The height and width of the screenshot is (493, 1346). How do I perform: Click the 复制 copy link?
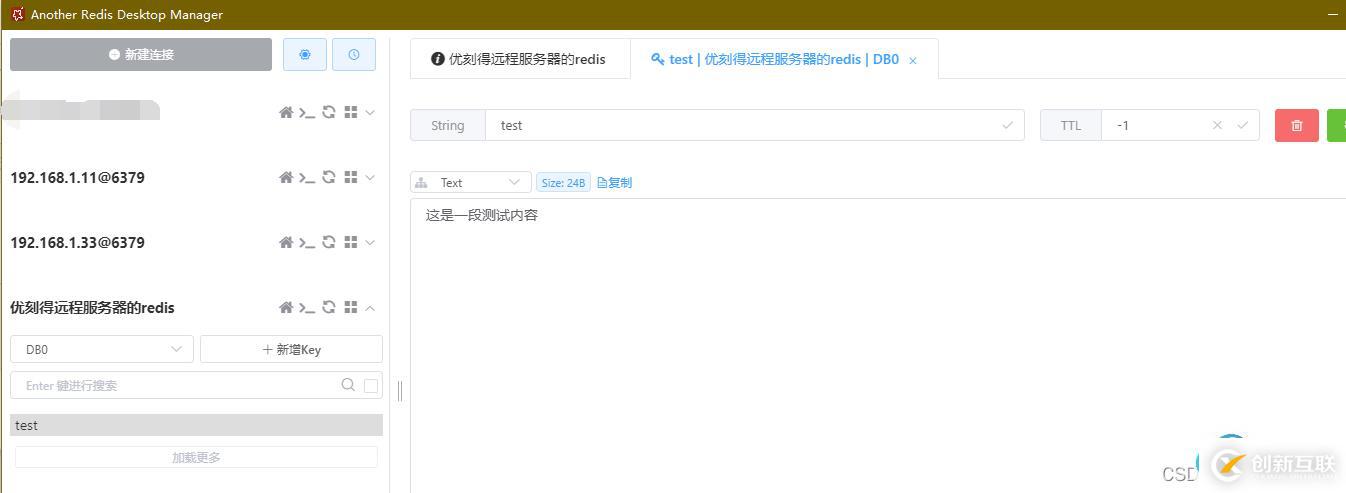pos(614,182)
